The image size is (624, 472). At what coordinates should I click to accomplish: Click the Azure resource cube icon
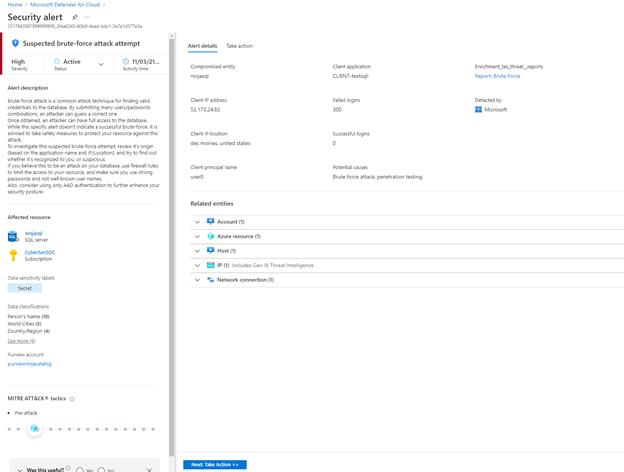pos(211,236)
